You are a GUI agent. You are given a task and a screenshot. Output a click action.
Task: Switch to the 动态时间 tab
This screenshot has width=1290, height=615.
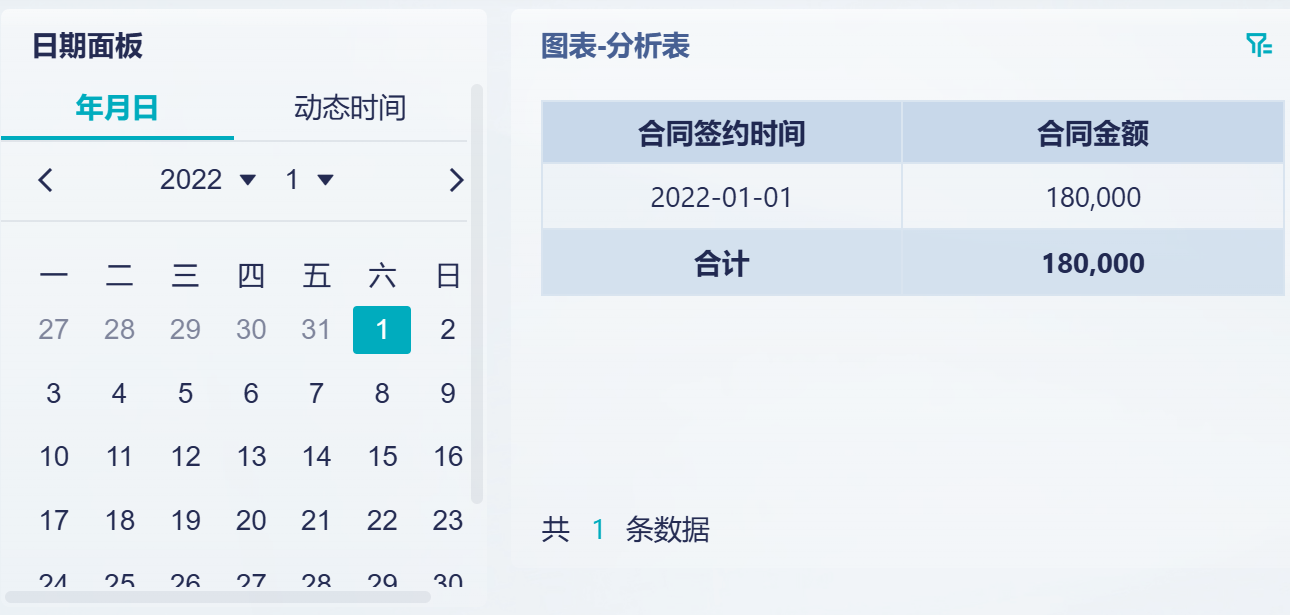[350, 108]
